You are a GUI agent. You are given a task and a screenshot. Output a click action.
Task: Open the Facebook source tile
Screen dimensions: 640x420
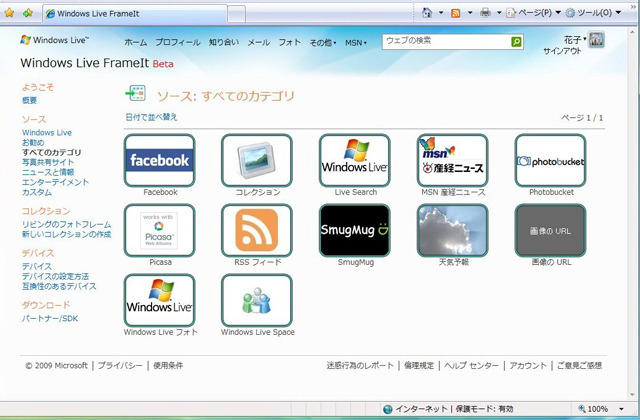(x=160, y=160)
